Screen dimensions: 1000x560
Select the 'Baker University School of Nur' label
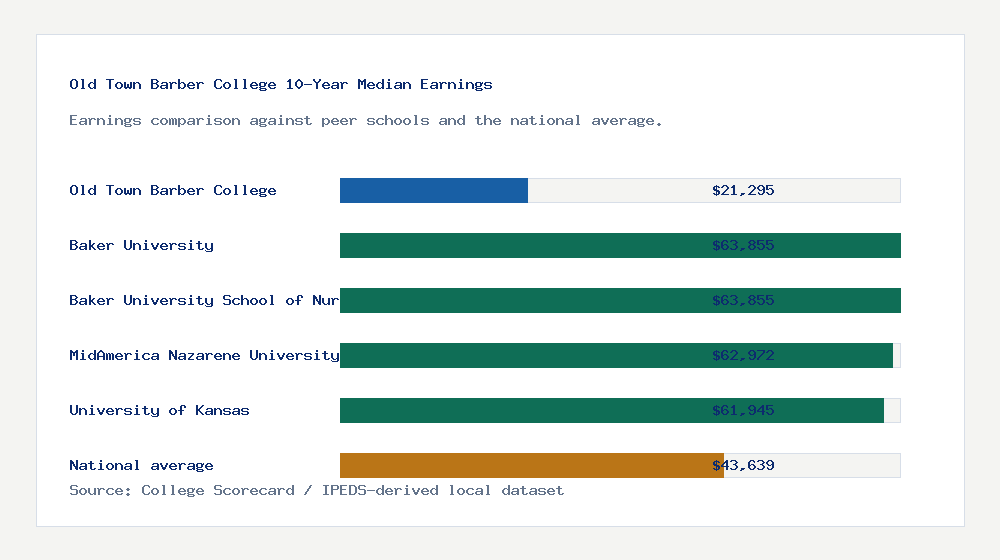click(204, 300)
